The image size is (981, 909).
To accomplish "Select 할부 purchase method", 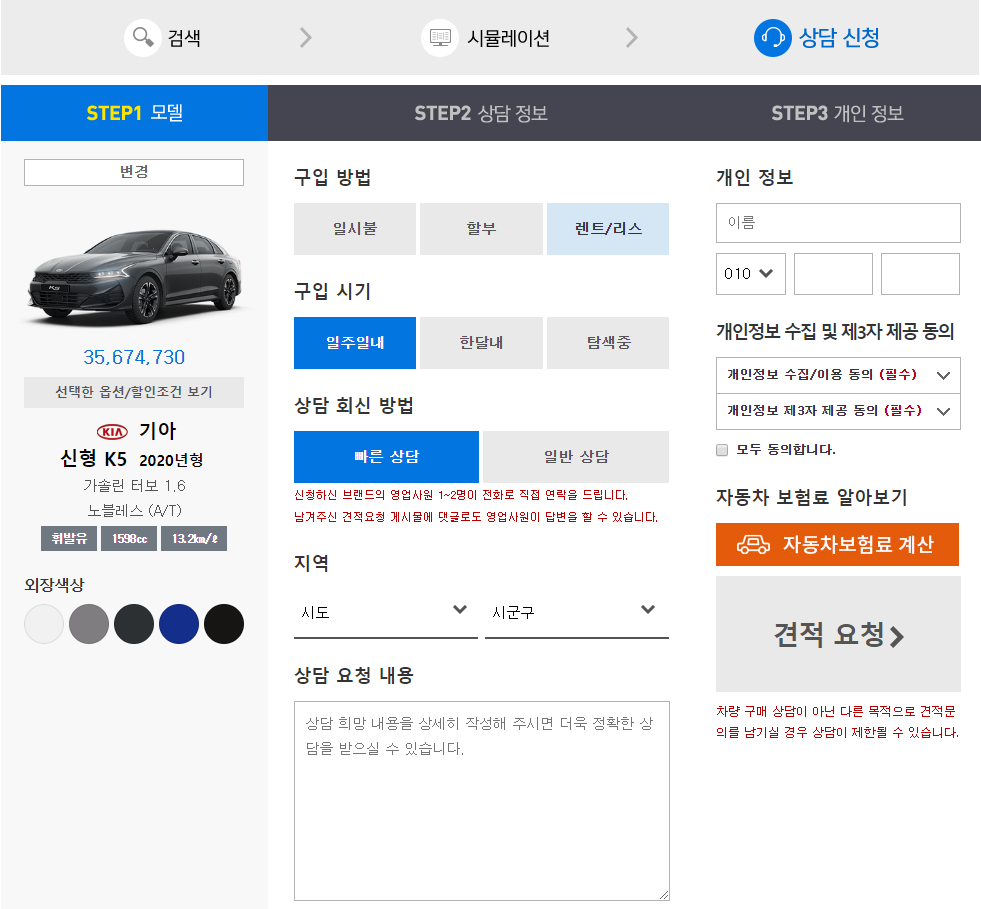I will pyautogui.click(x=481, y=229).
